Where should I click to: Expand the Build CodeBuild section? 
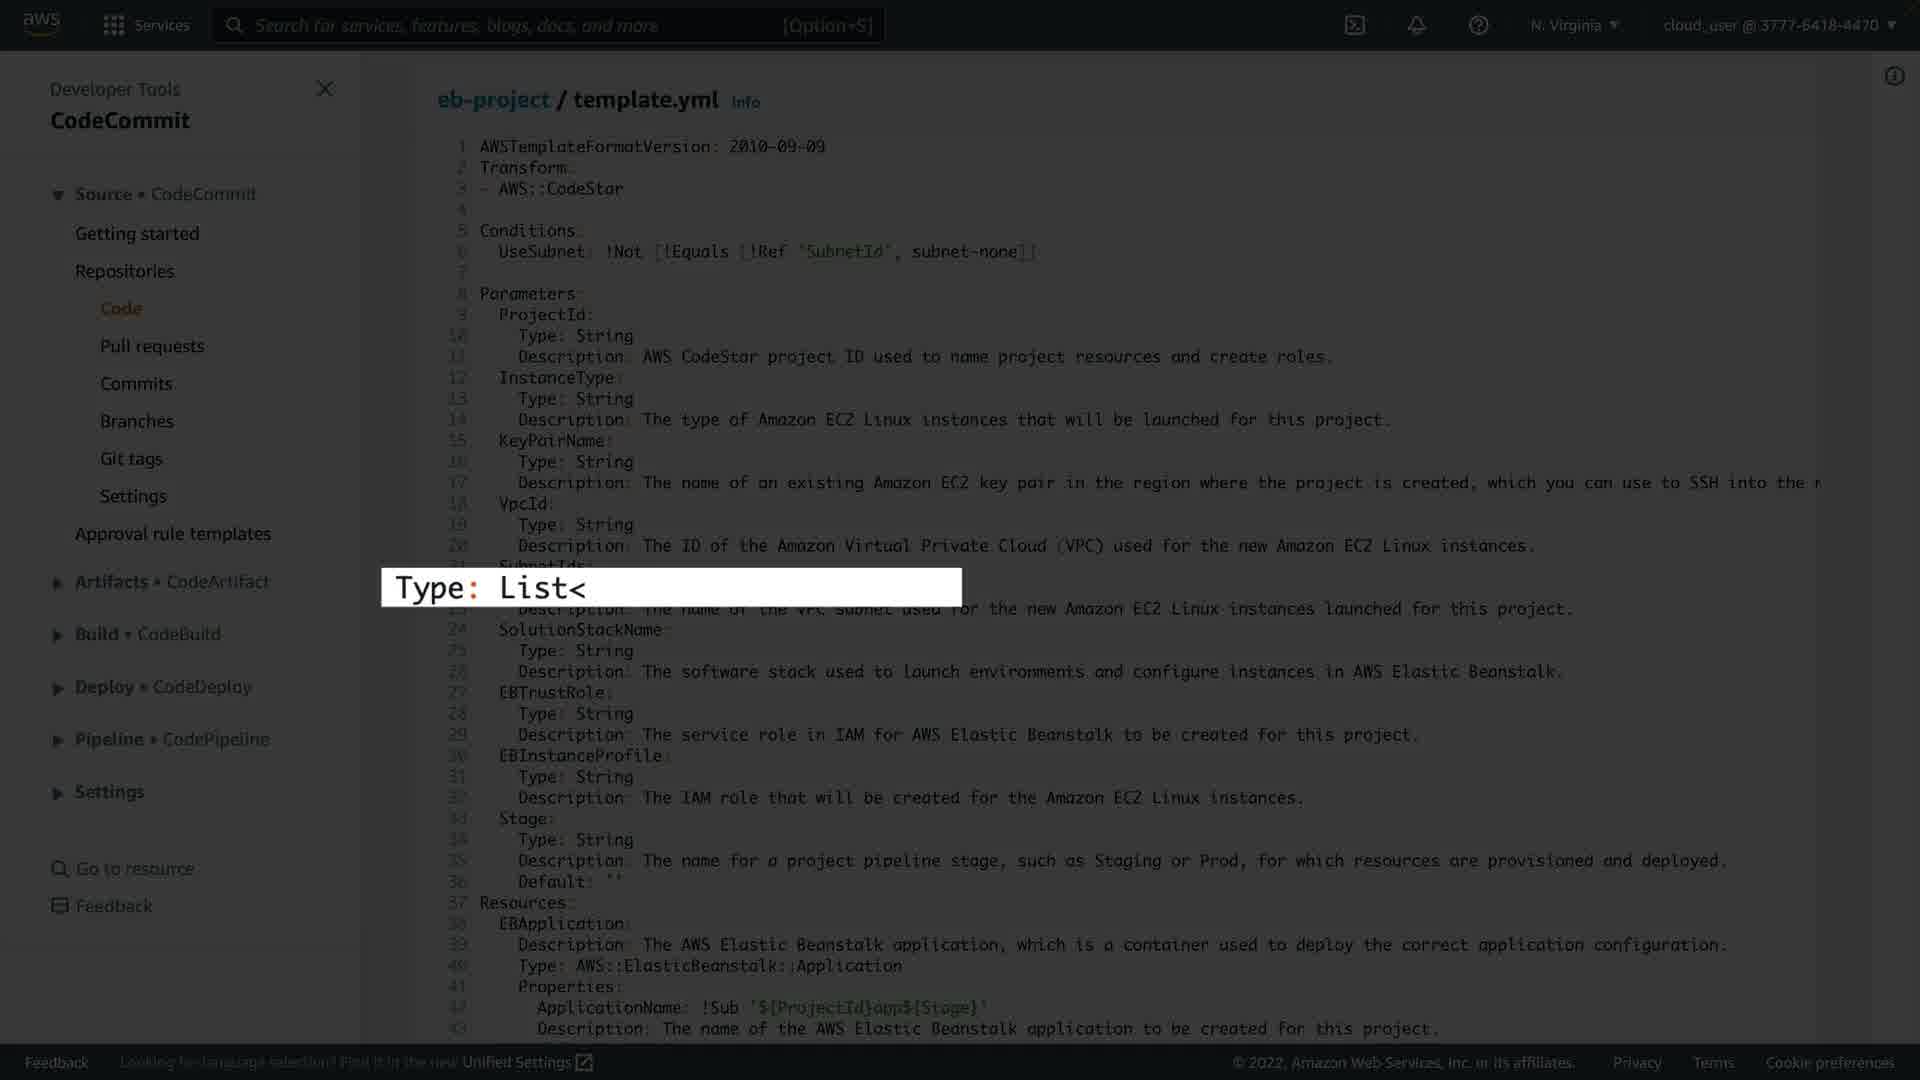pos(58,635)
